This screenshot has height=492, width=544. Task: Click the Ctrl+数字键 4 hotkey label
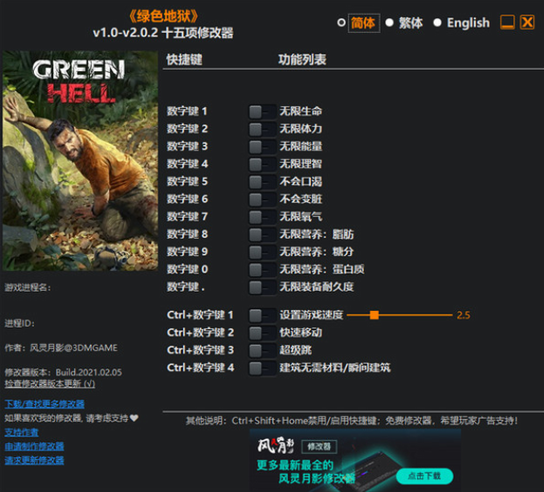(x=201, y=368)
